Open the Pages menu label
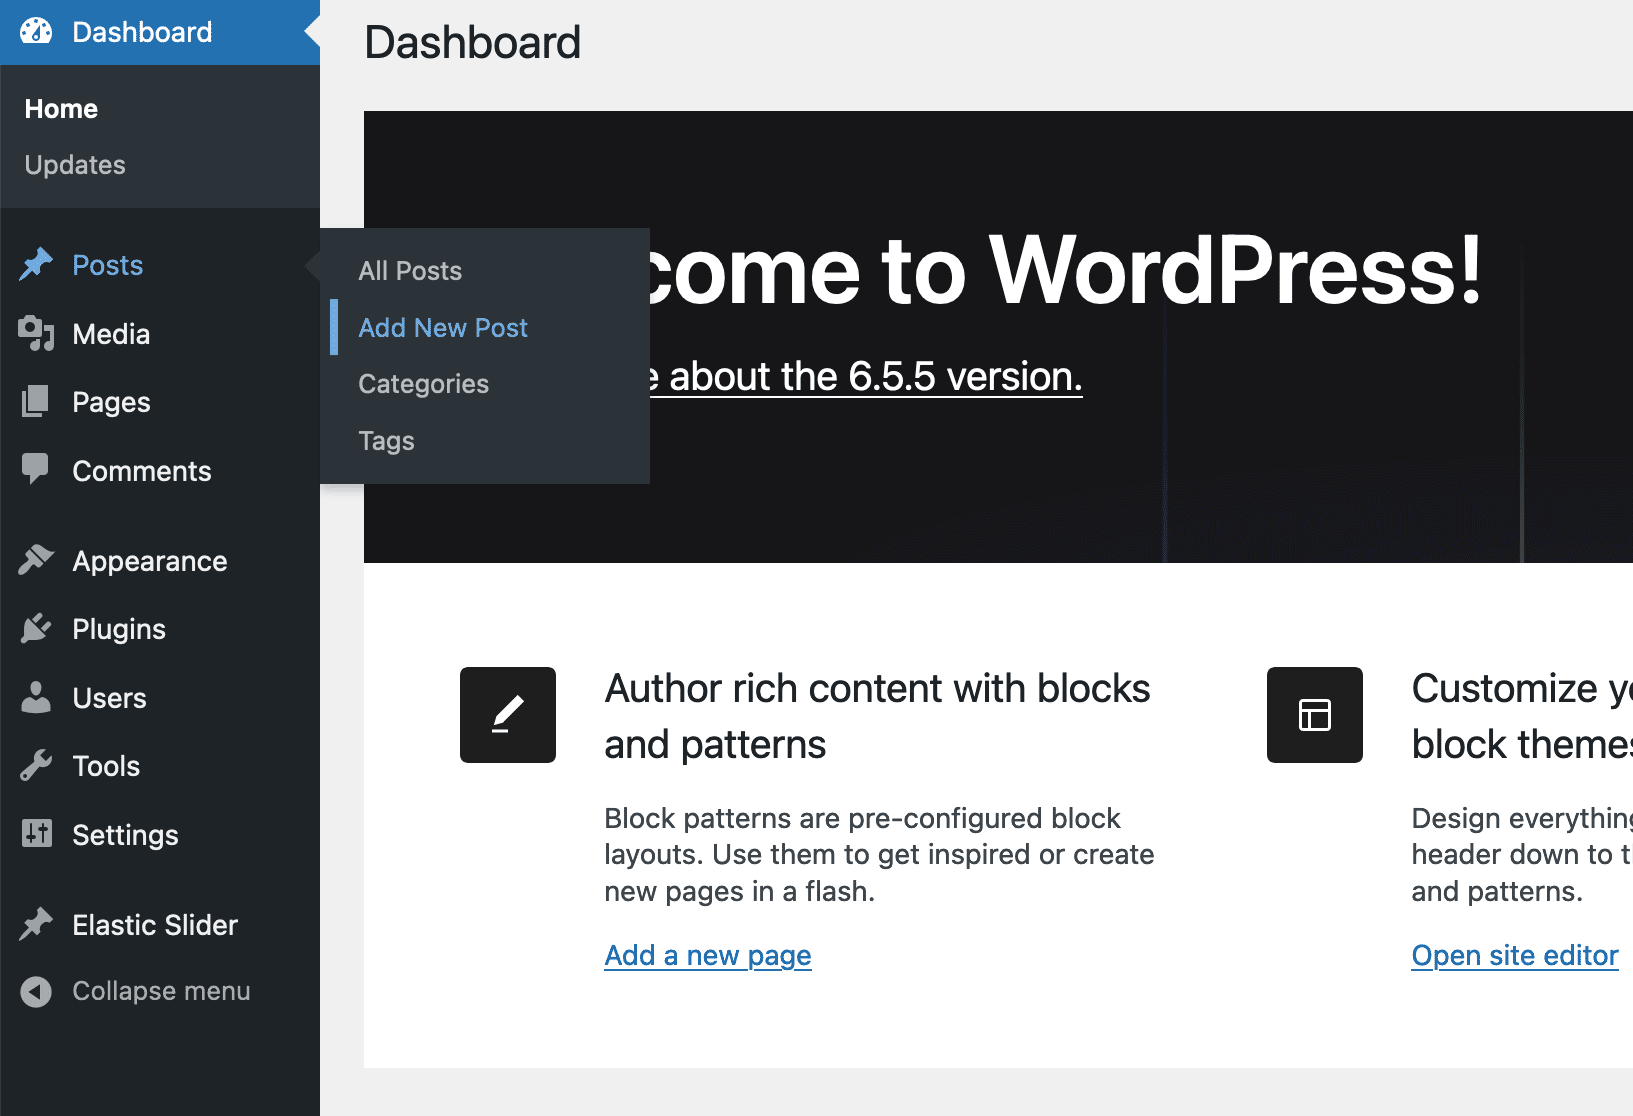 [x=111, y=402]
